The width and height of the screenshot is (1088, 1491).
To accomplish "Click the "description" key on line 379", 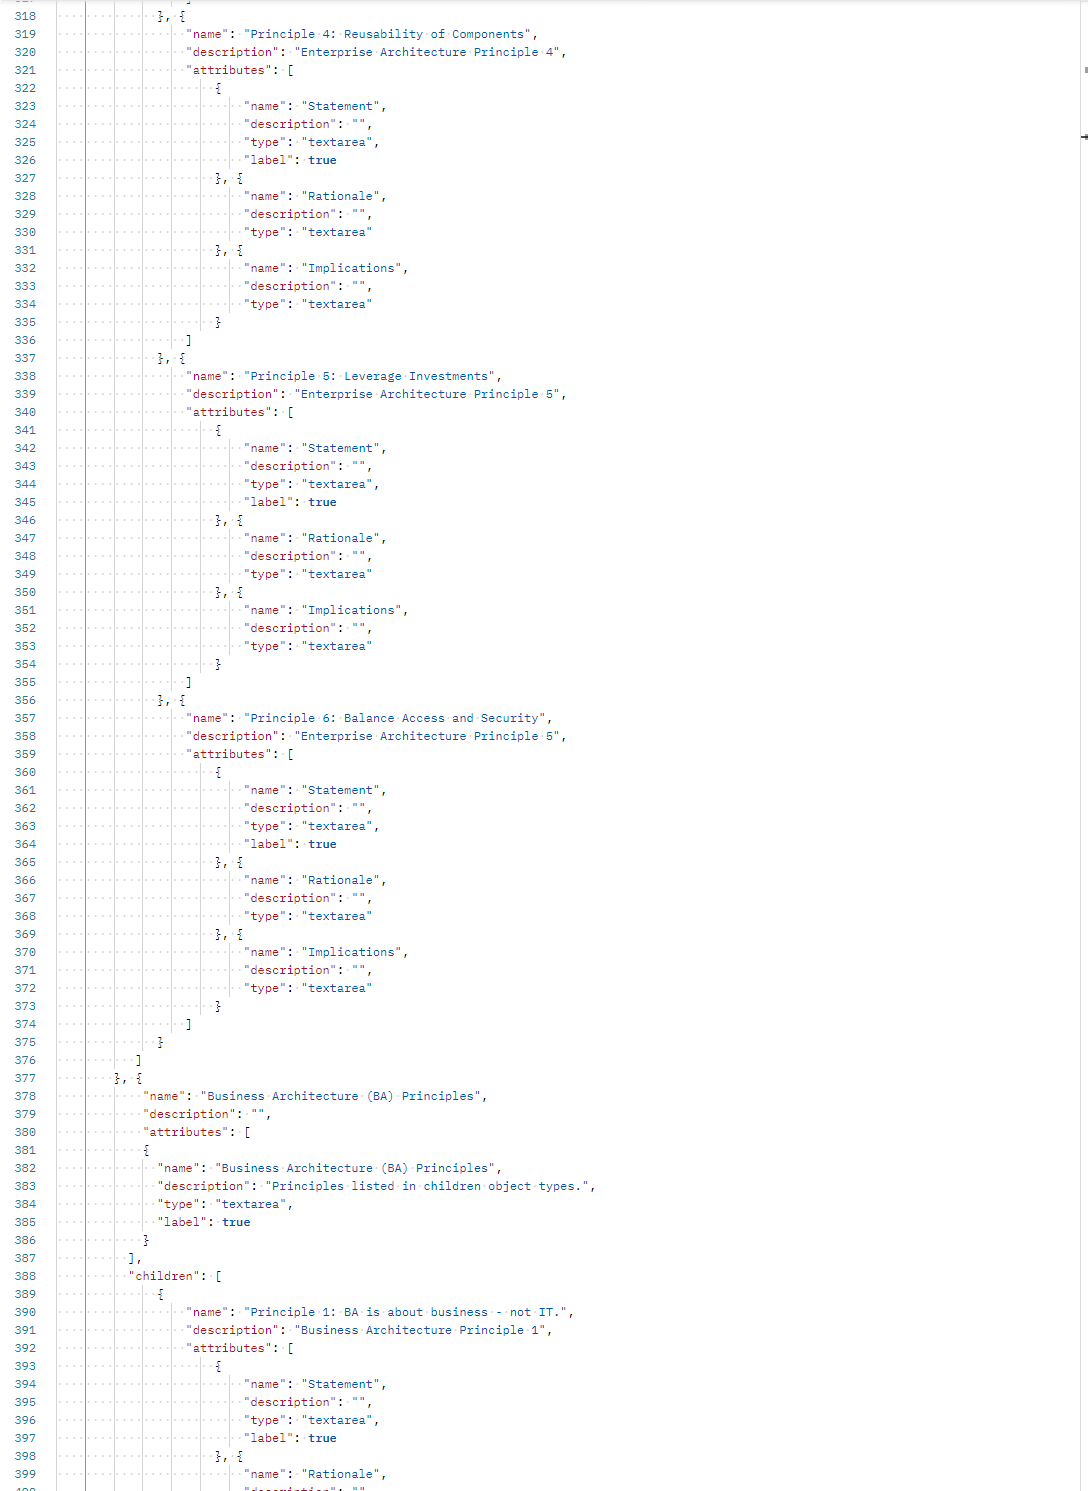I will click(x=190, y=1114).
